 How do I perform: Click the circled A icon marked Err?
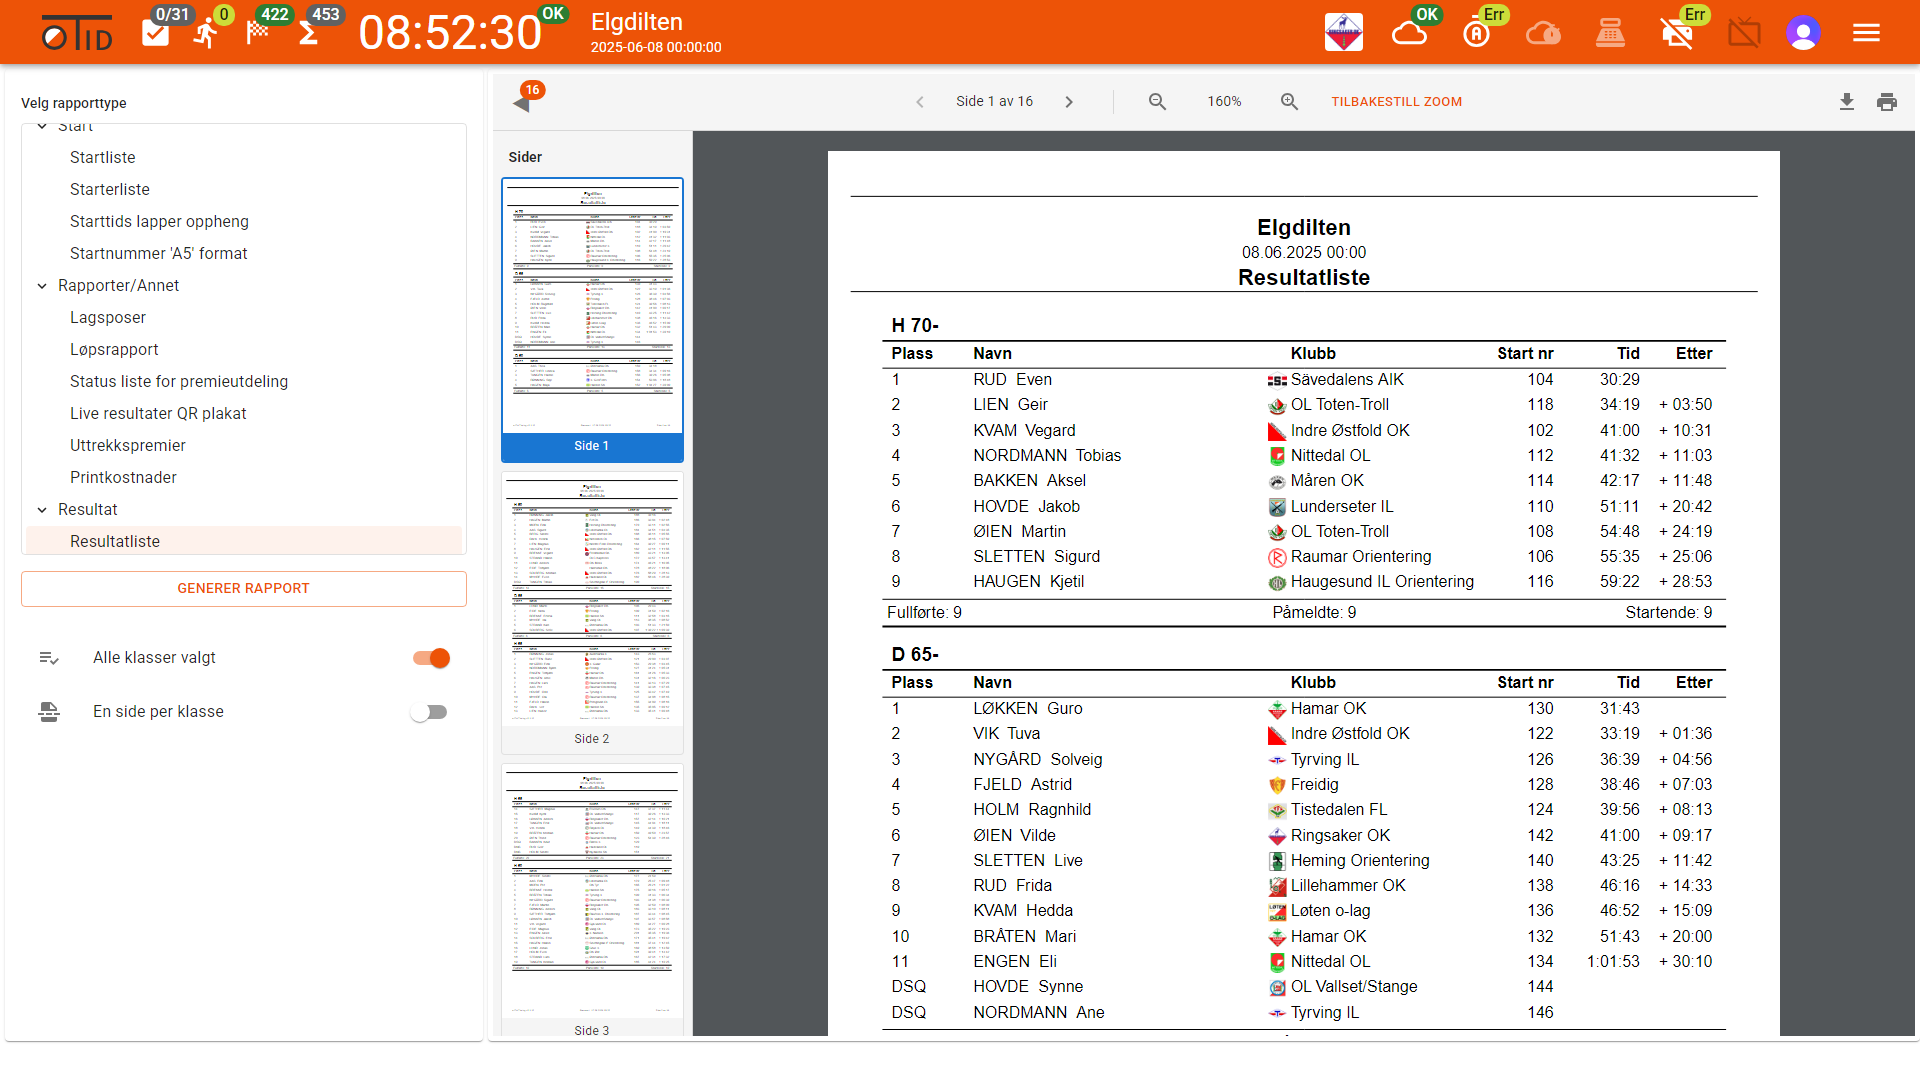(x=1477, y=34)
